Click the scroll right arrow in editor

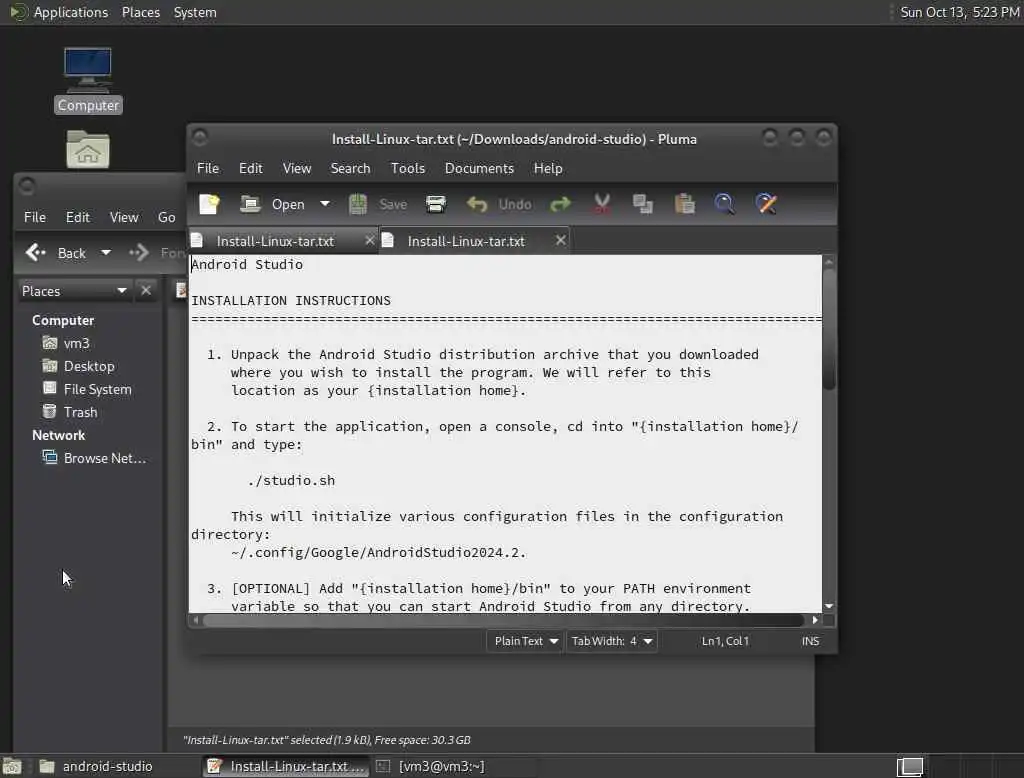pos(814,620)
